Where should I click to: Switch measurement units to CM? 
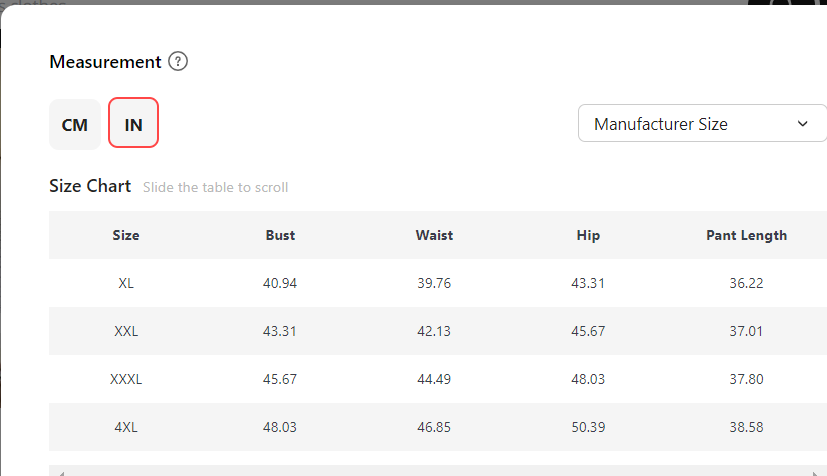click(x=75, y=125)
